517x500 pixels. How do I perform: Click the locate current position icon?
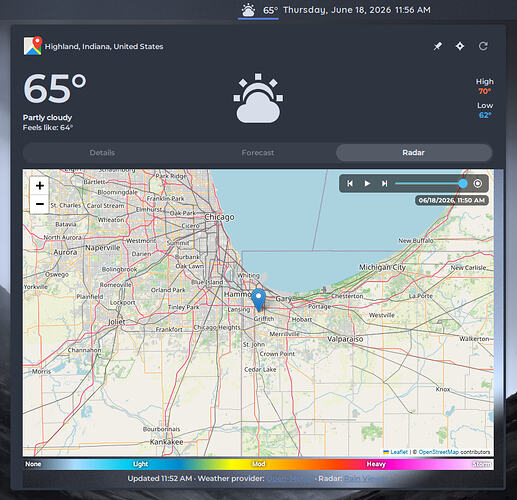(x=460, y=46)
